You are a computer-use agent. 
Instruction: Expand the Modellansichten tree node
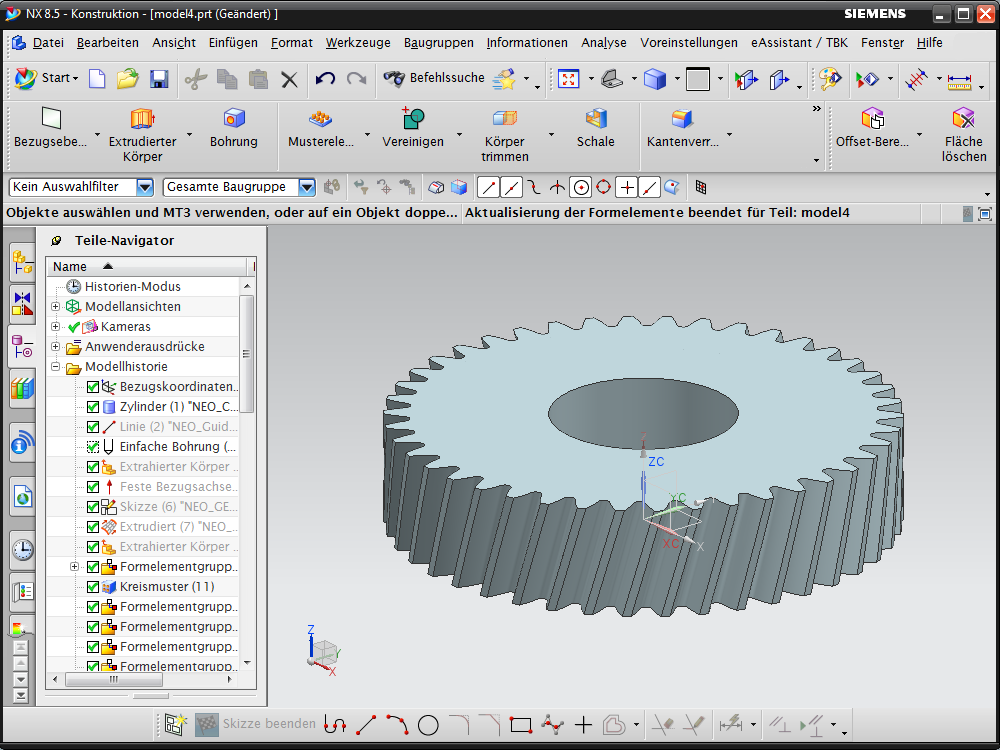click(56, 307)
